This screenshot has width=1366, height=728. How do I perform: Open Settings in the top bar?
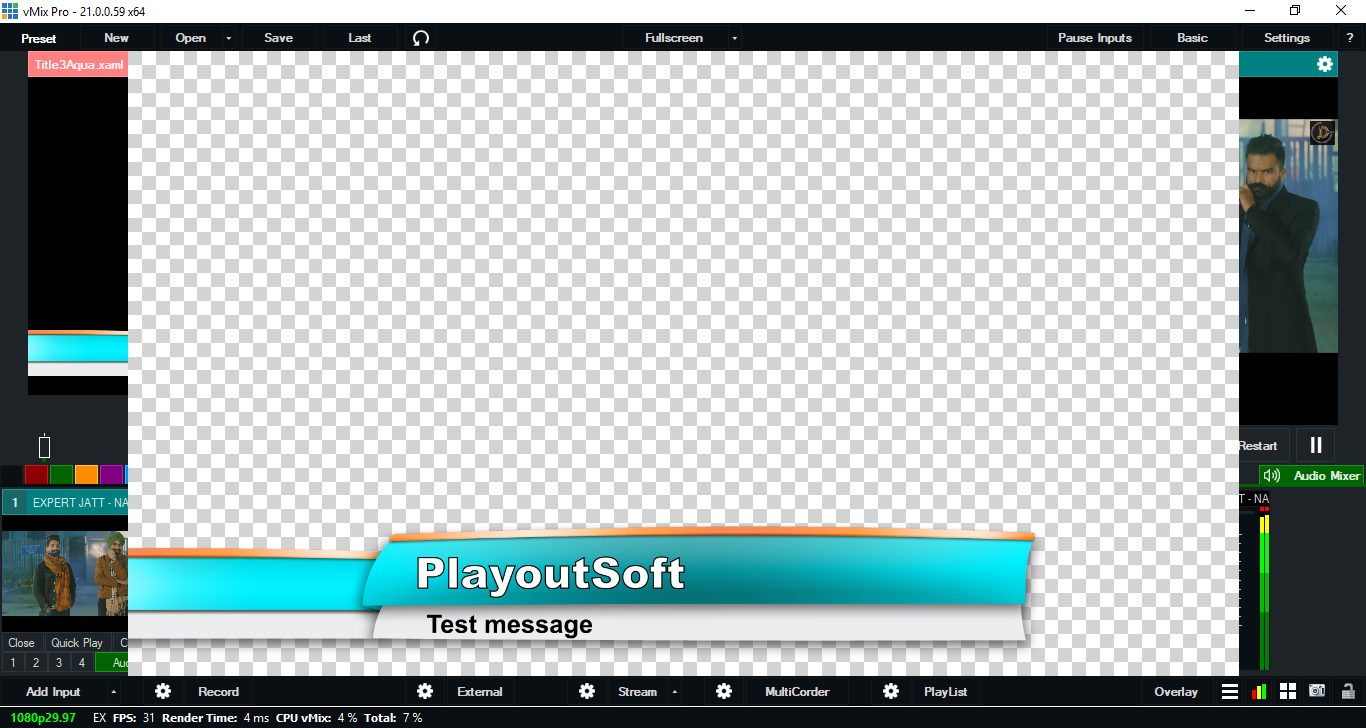pos(1287,38)
